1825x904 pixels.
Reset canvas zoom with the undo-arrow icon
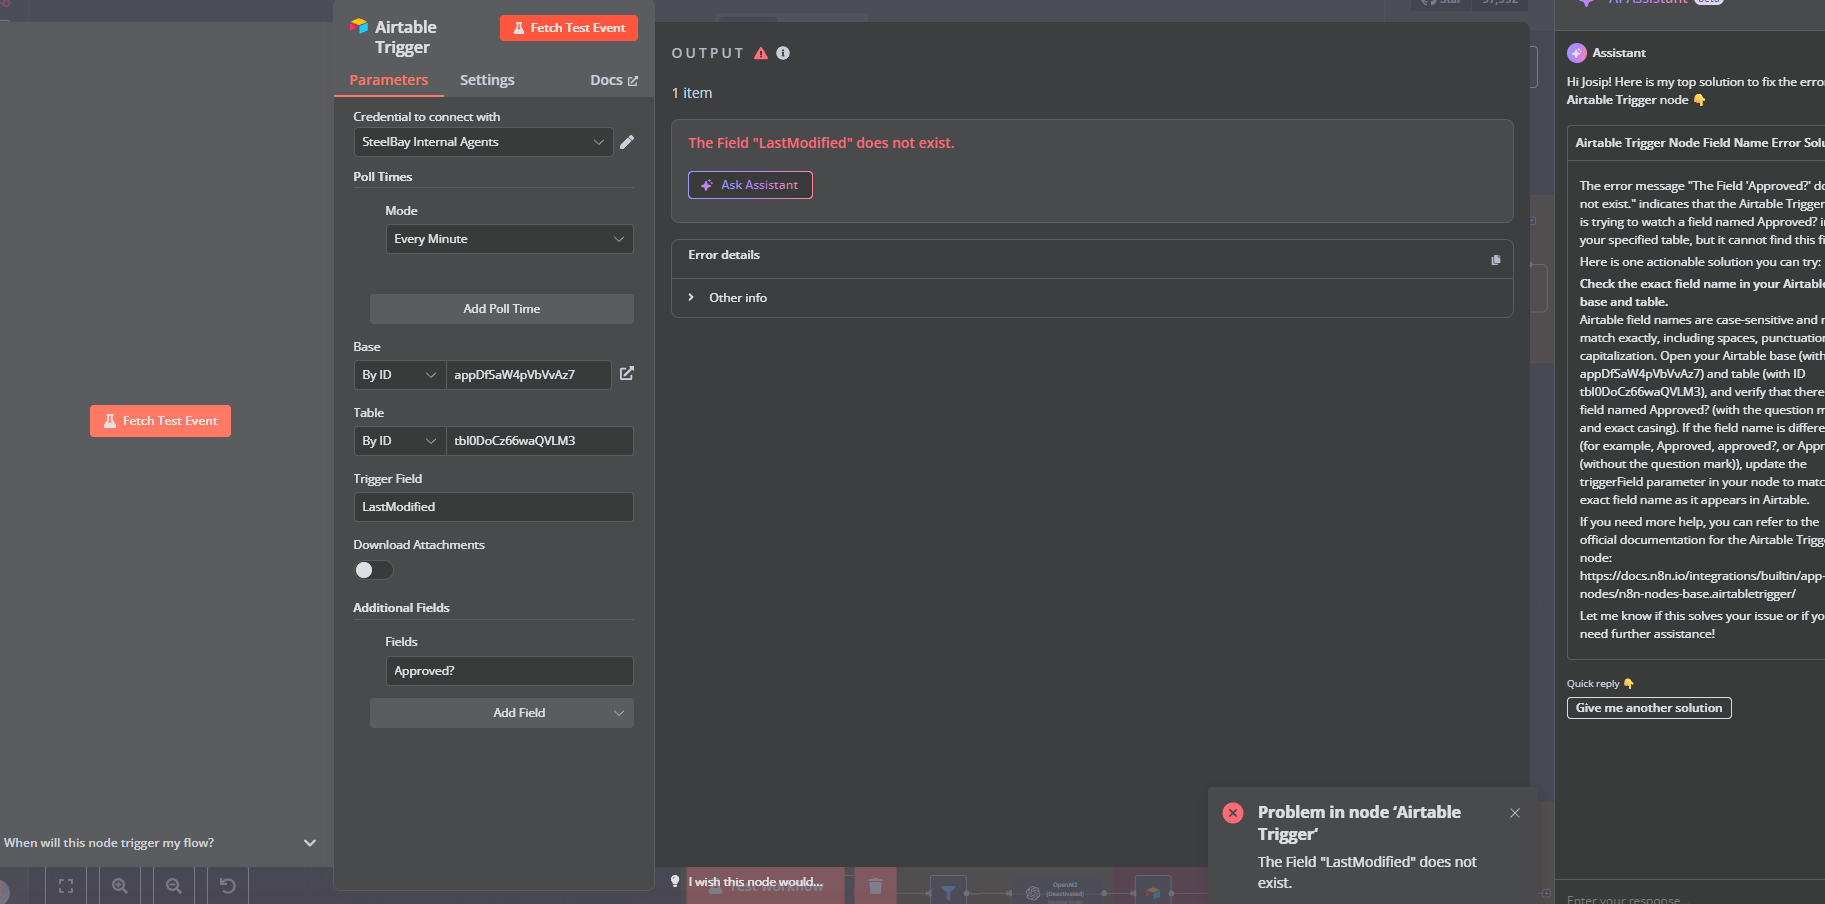228,886
